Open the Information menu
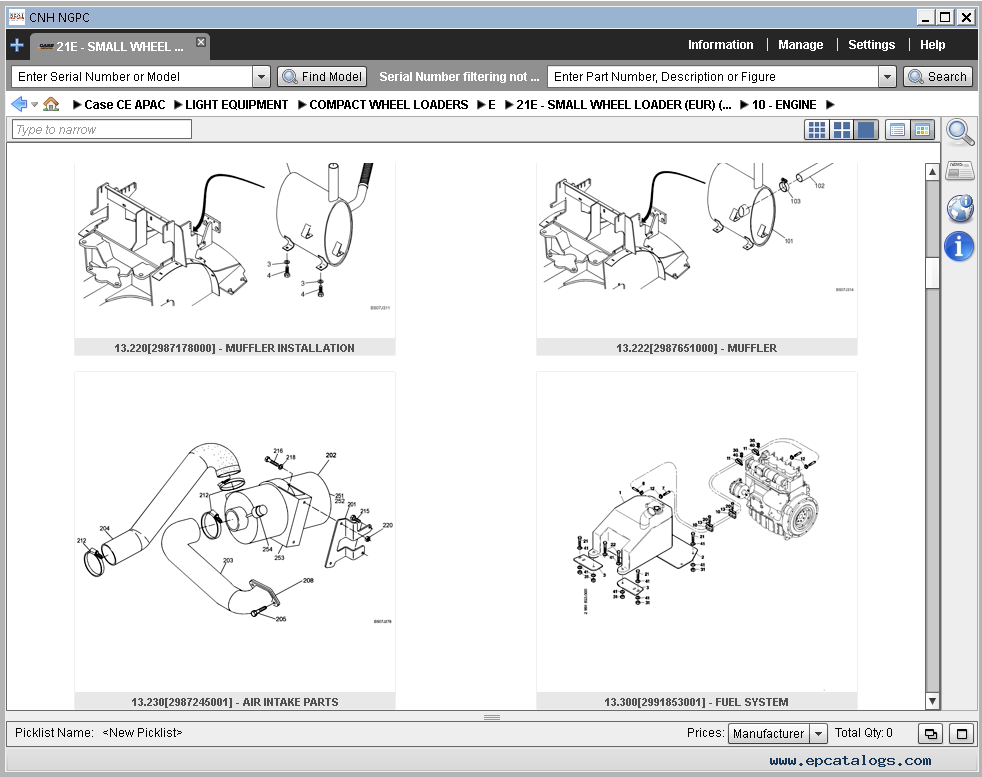 pyautogui.click(x=720, y=45)
